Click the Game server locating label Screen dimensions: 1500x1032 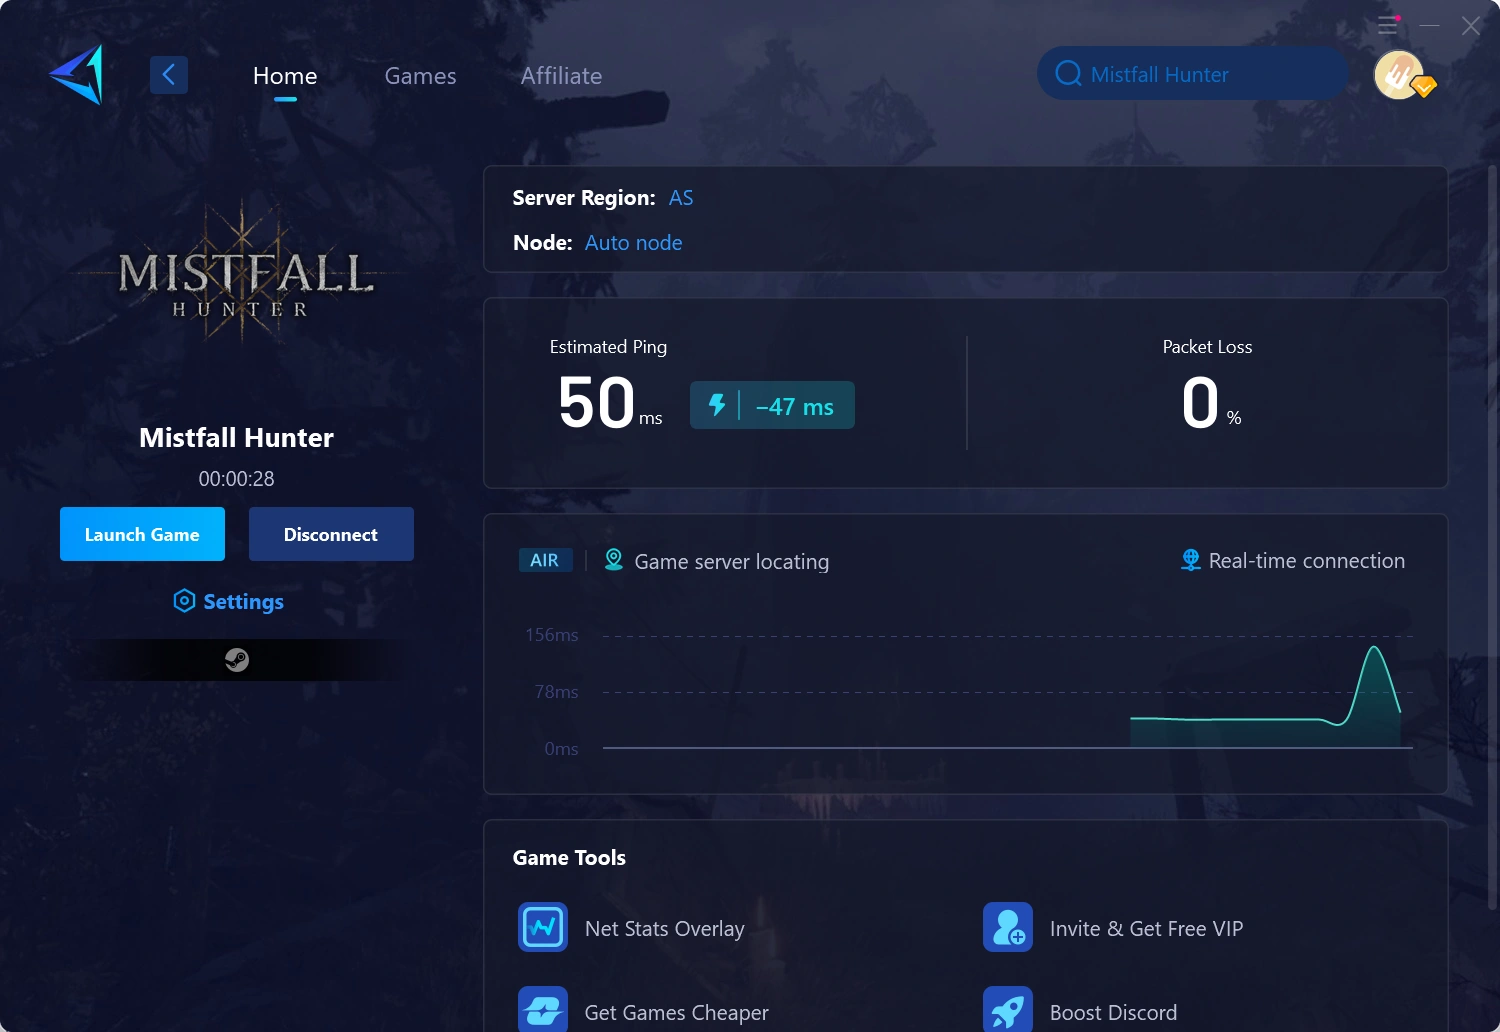click(x=731, y=562)
